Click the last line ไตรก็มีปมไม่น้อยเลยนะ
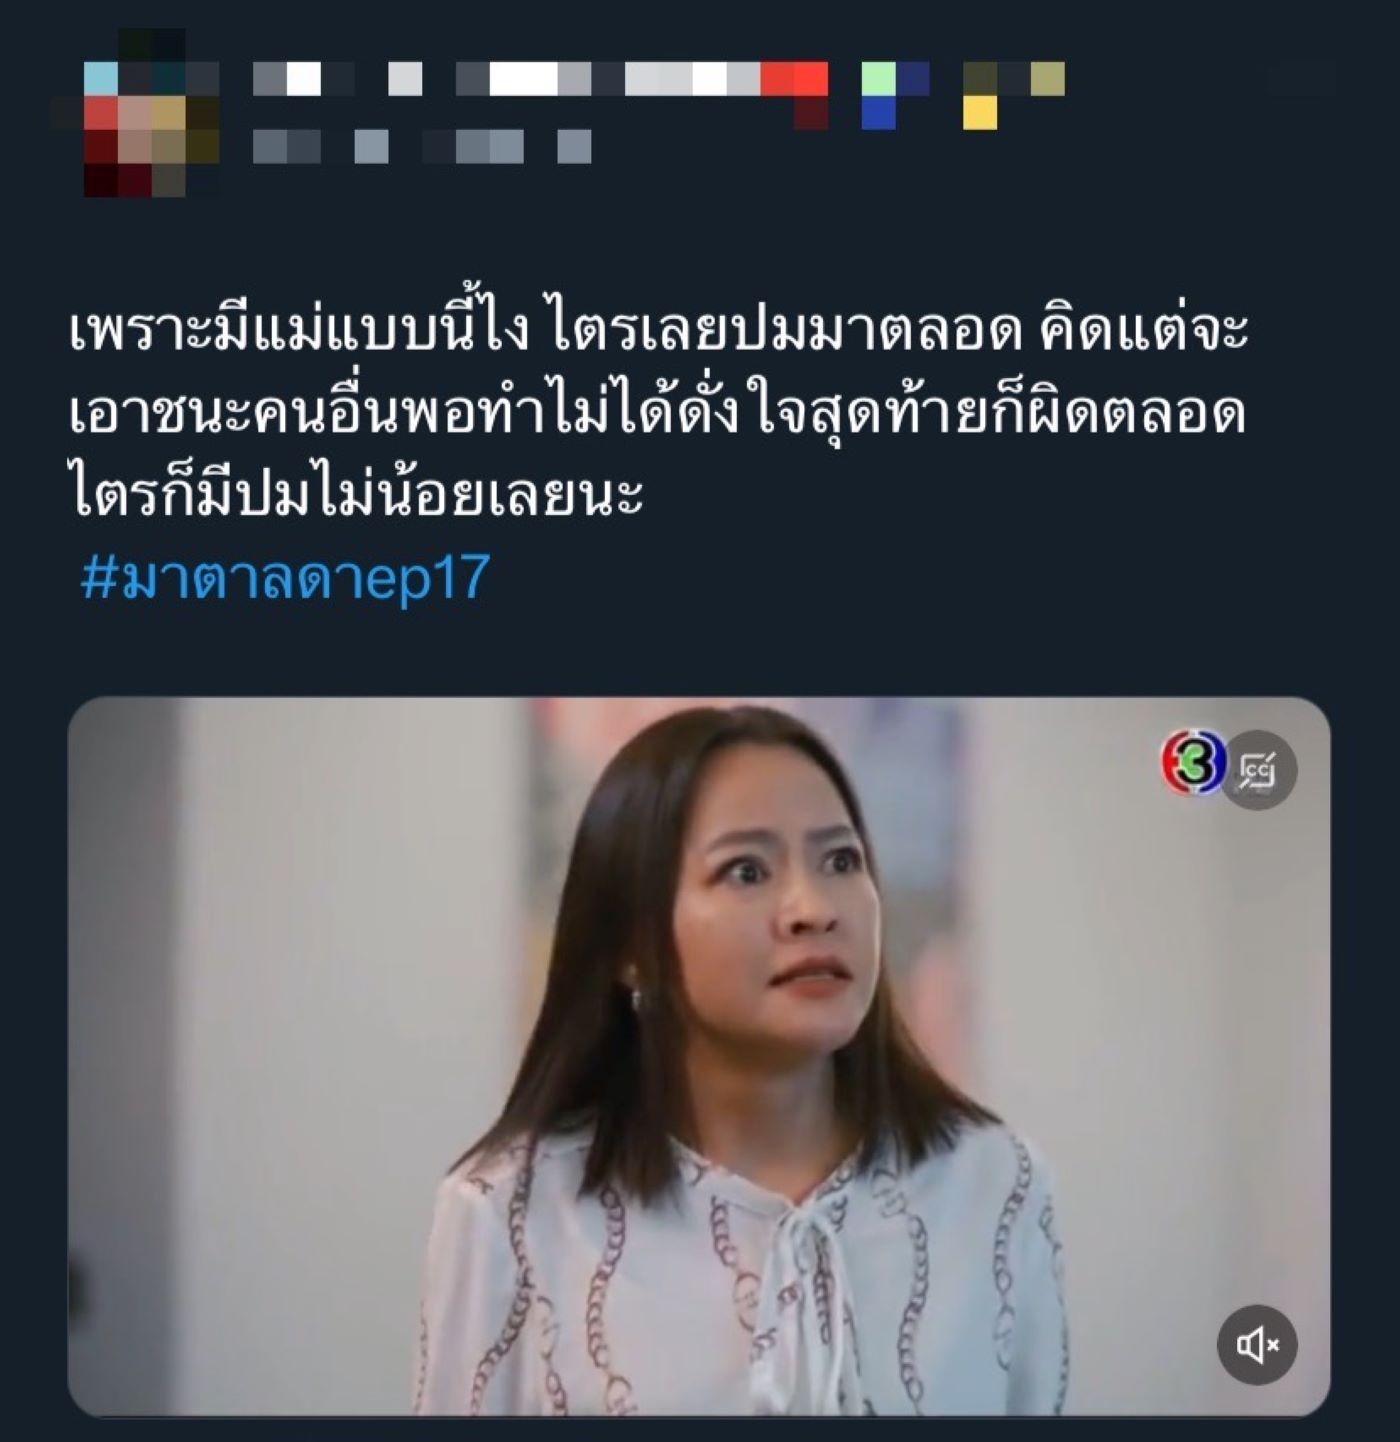The width and height of the screenshot is (1400, 1442). point(356,493)
